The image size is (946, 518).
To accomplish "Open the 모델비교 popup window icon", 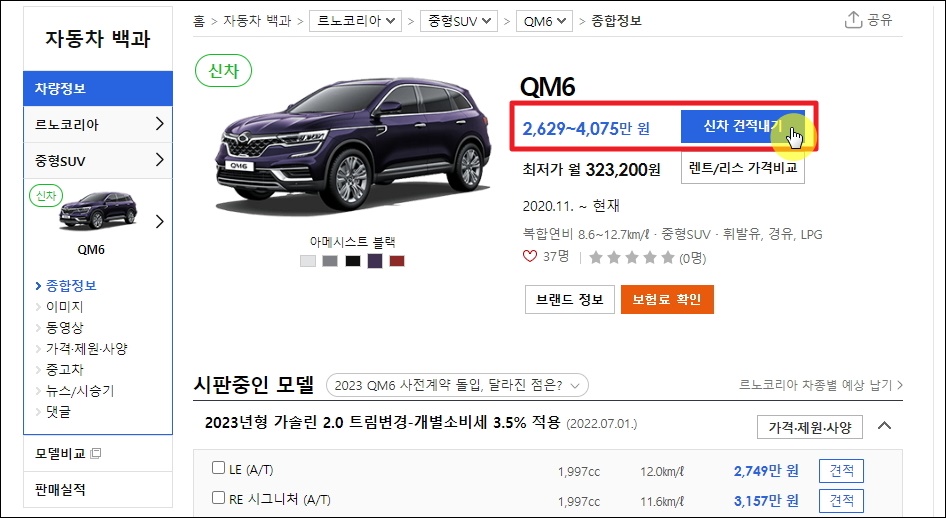I will coord(95,453).
